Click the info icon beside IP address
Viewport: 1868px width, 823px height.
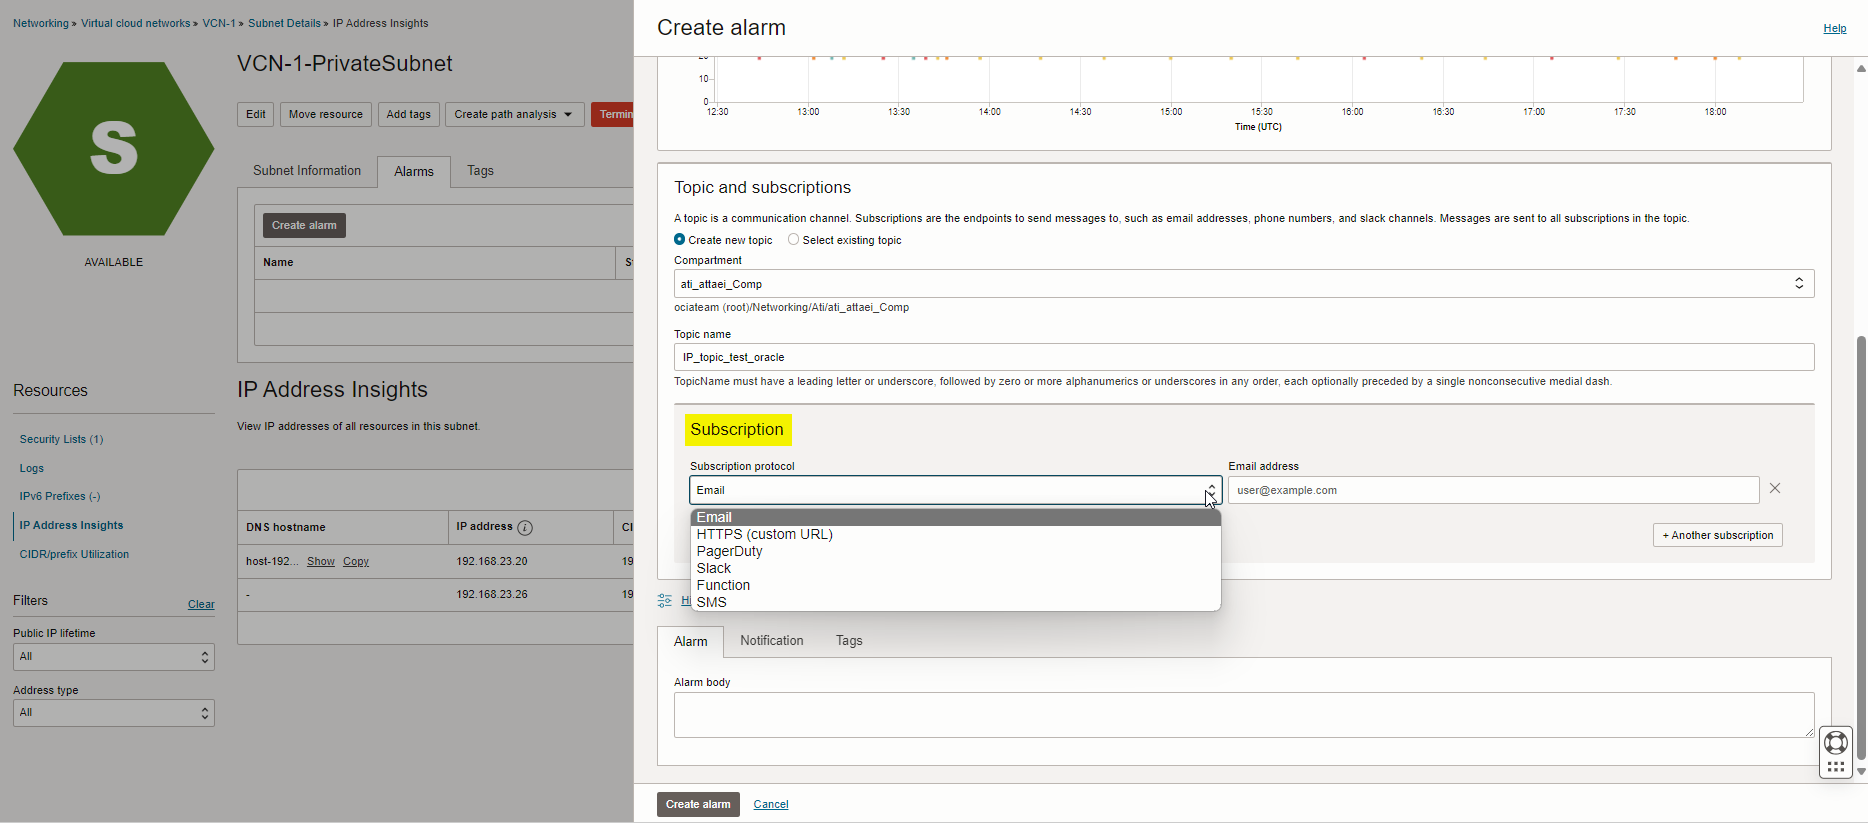click(525, 528)
